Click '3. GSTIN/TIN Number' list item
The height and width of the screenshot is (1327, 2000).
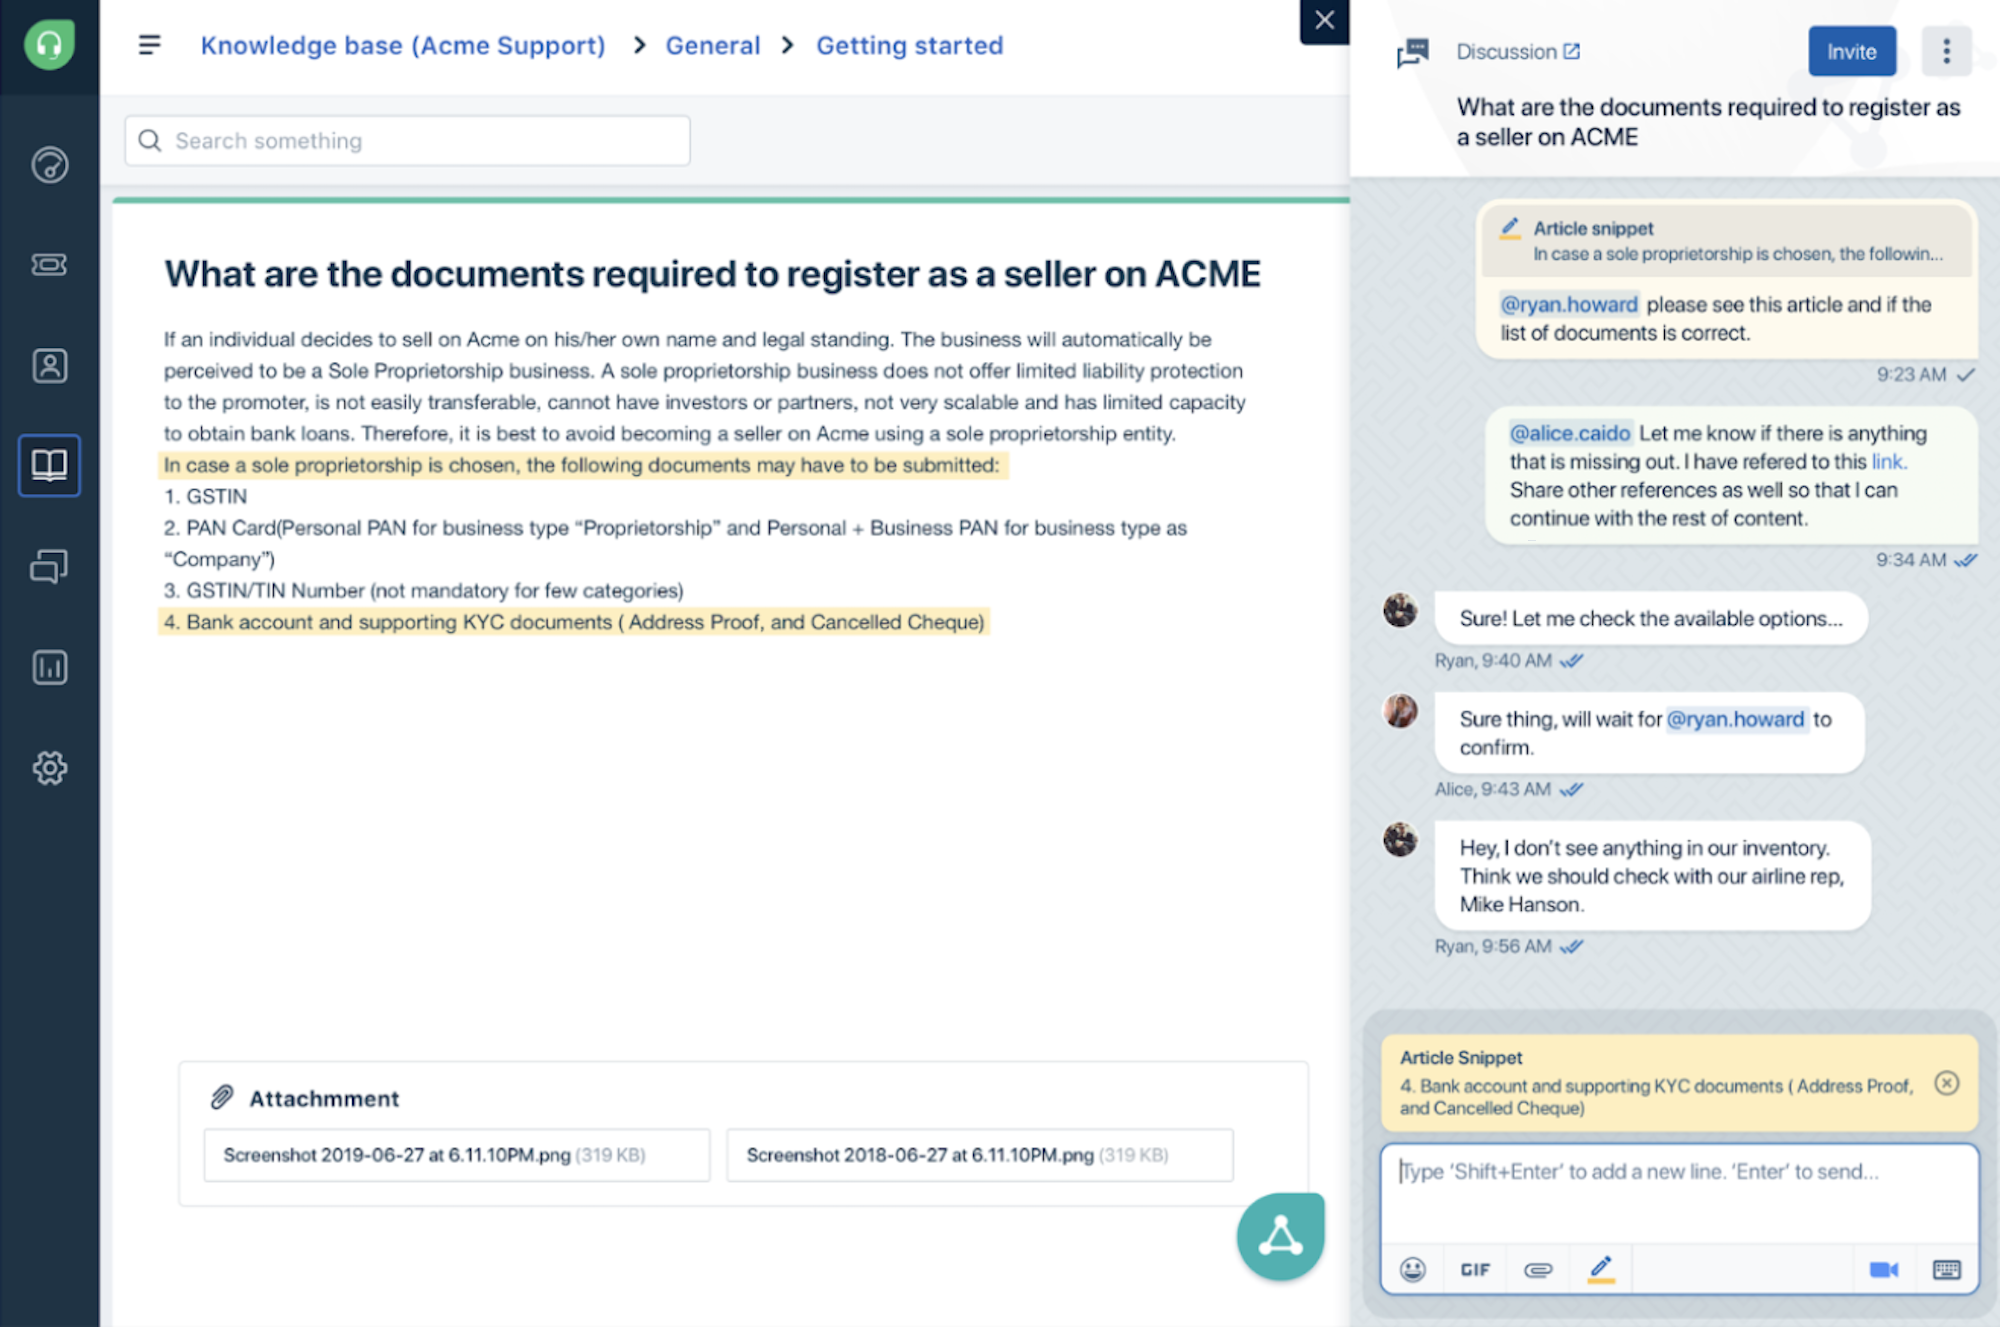[423, 590]
